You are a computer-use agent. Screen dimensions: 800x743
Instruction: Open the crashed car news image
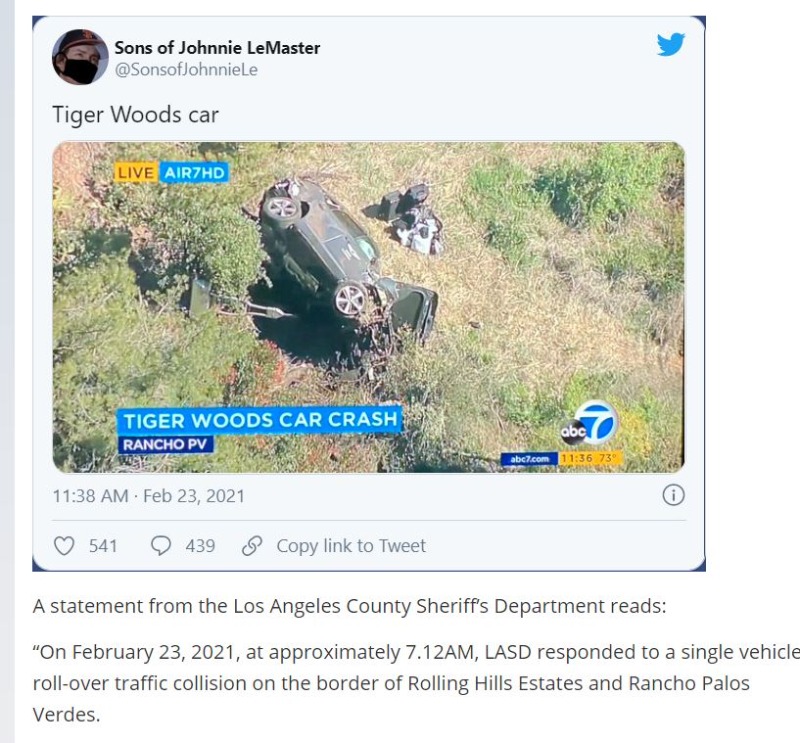(x=368, y=307)
